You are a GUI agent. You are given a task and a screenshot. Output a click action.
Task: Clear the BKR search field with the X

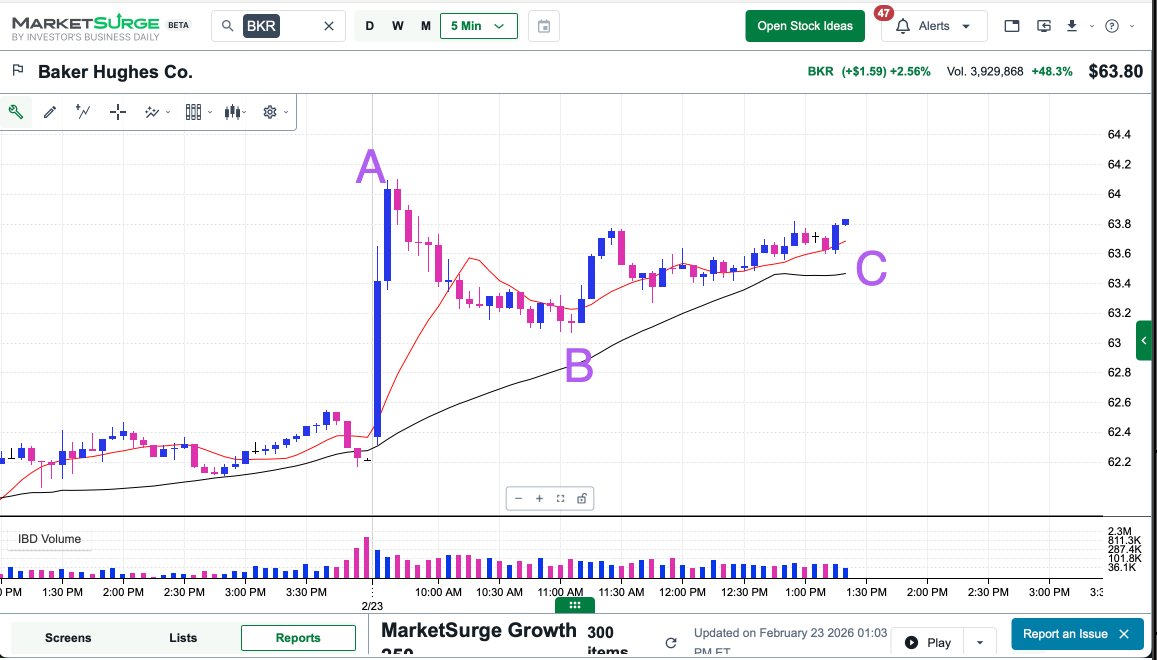tap(329, 26)
